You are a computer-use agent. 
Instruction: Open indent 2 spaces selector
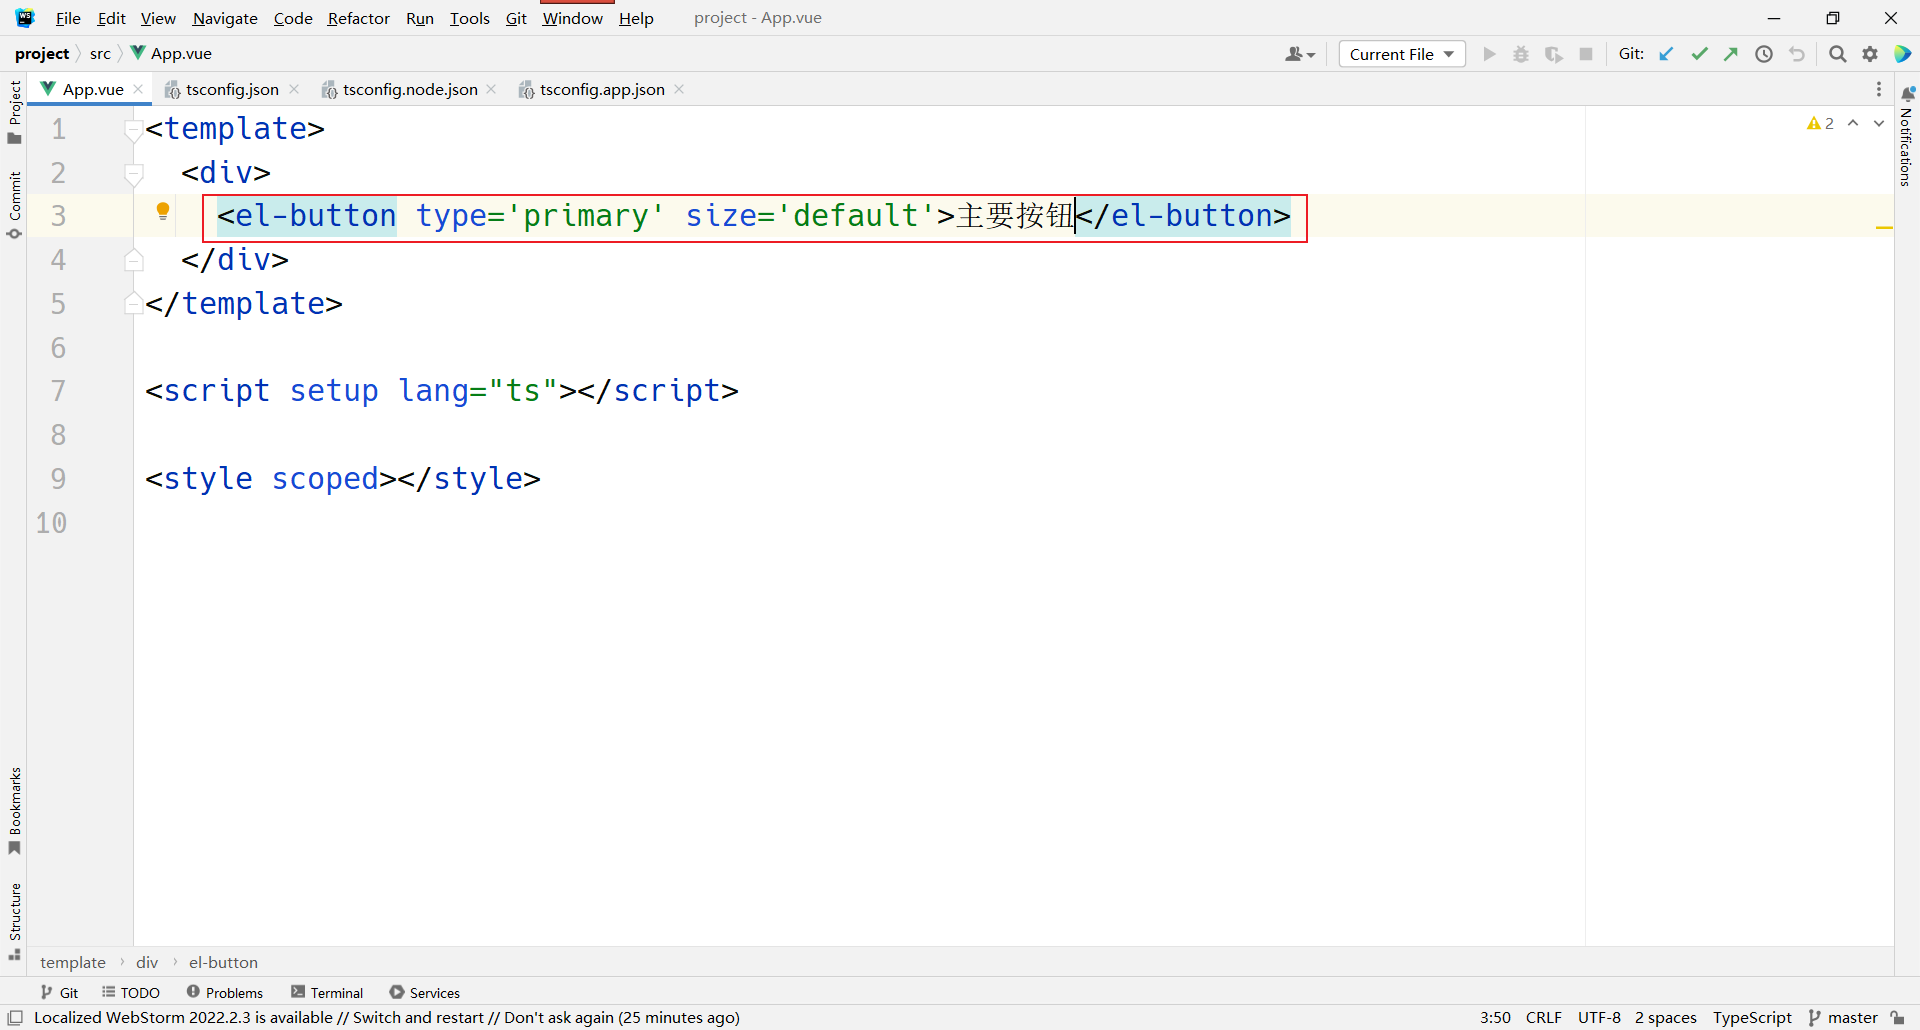(x=1666, y=1018)
